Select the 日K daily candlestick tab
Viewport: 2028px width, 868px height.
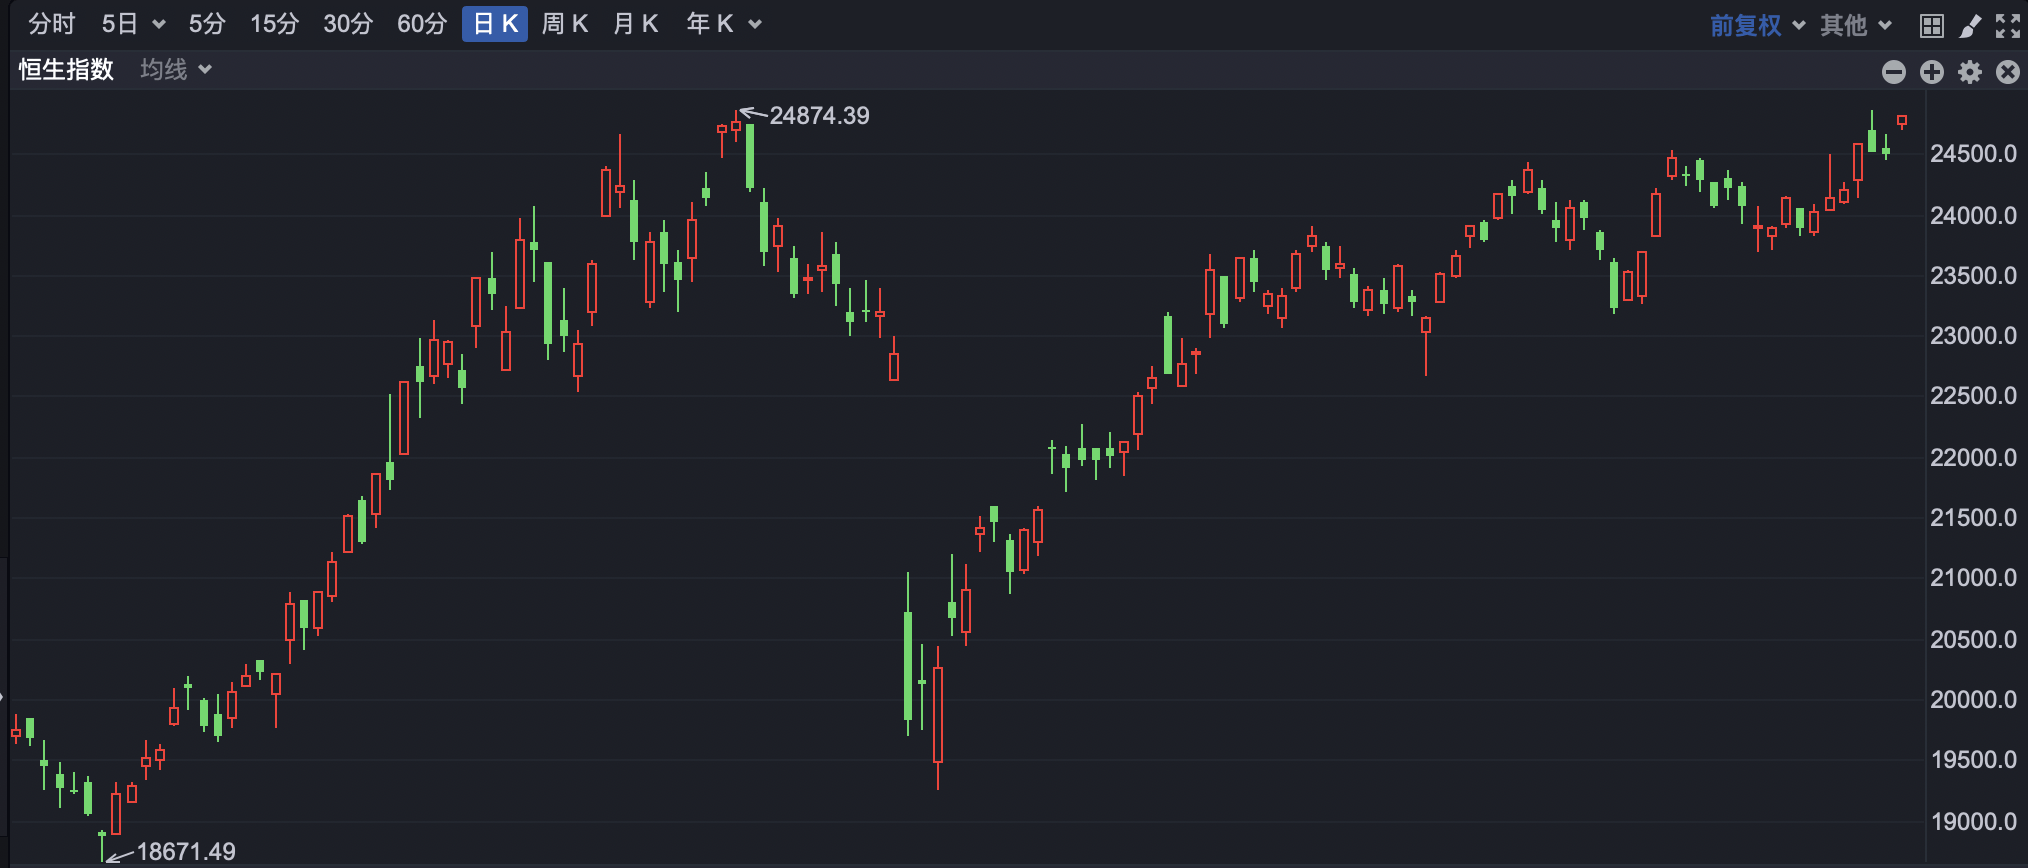tap(495, 24)
